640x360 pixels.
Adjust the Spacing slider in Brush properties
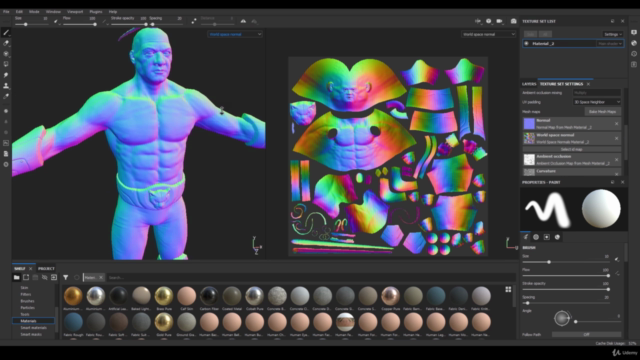point(566,303)
